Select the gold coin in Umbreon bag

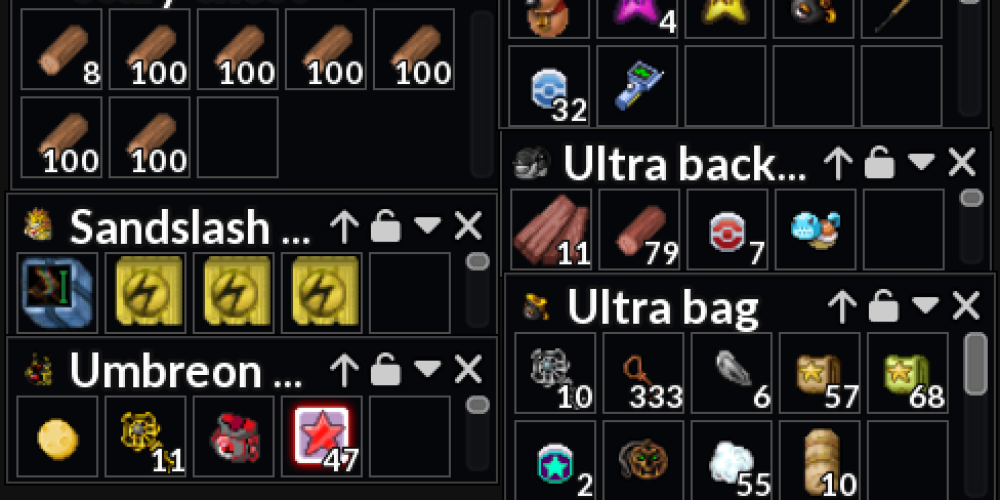[57, 436]
